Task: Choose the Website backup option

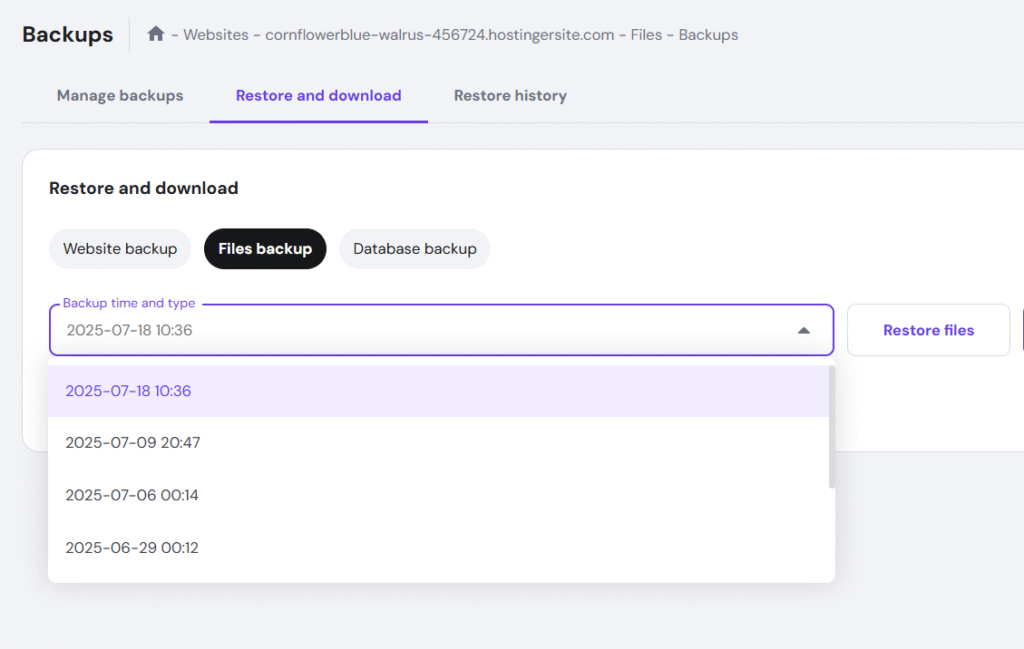Action: (120, 249)
